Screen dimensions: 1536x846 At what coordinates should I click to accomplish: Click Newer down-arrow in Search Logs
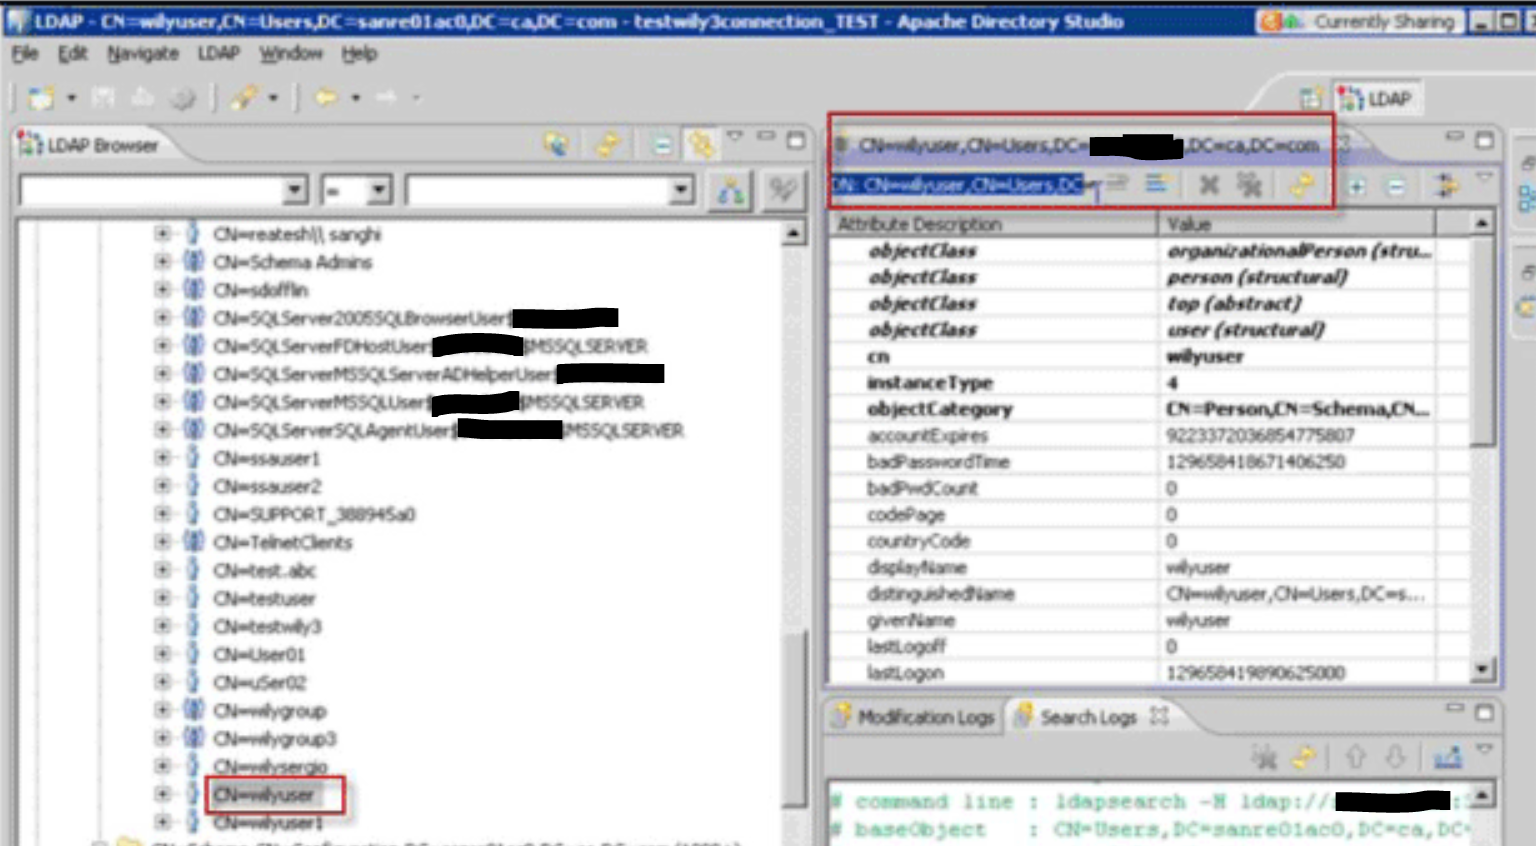(x=1396, y=757)
